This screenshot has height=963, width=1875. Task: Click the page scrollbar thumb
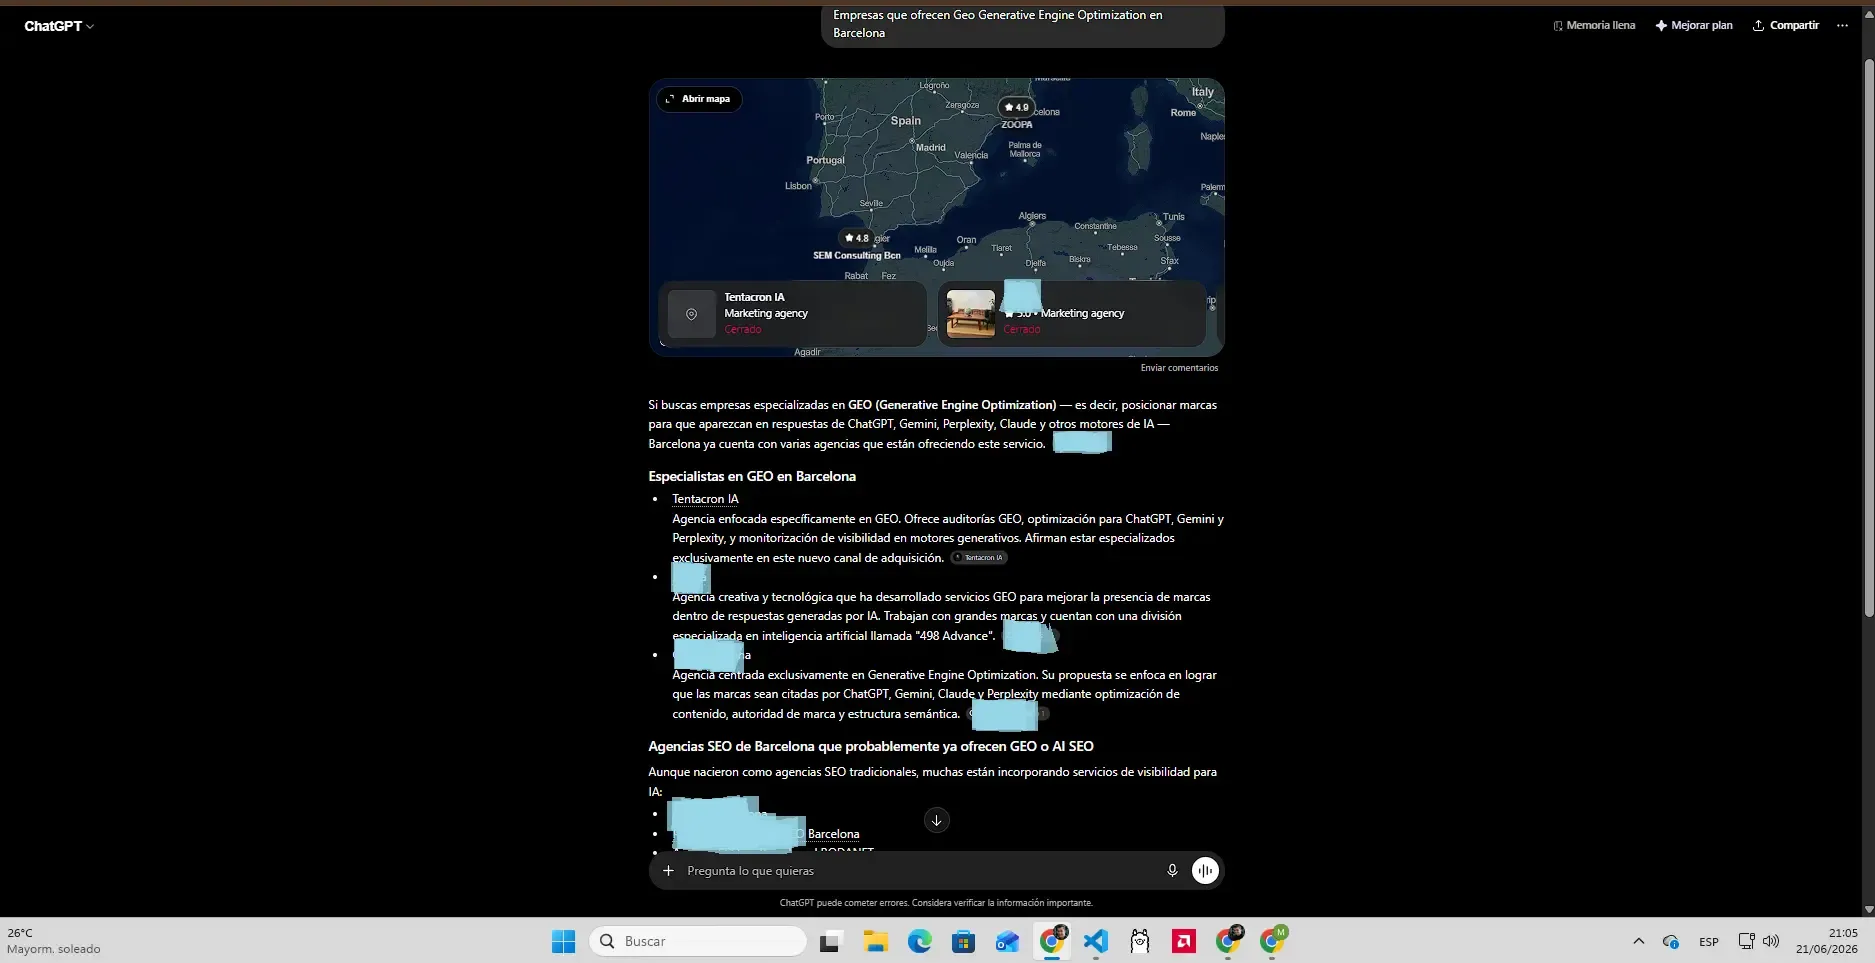(x=1869, y=337)
